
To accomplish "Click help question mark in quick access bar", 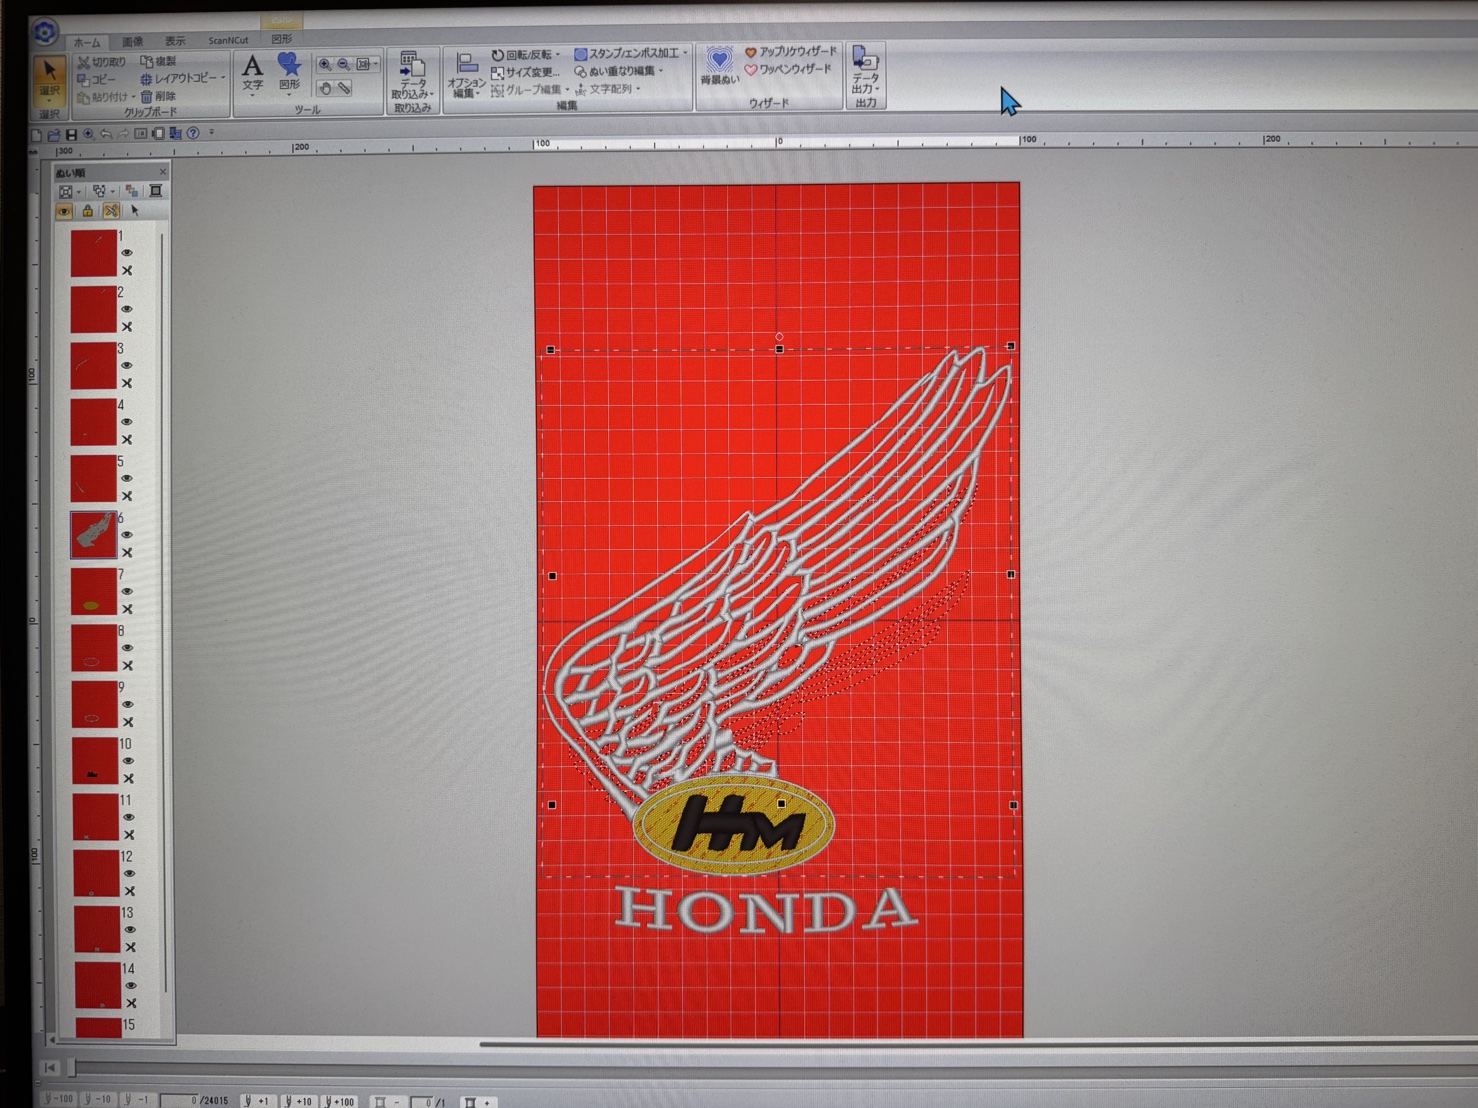I will (x=193, y=133).
